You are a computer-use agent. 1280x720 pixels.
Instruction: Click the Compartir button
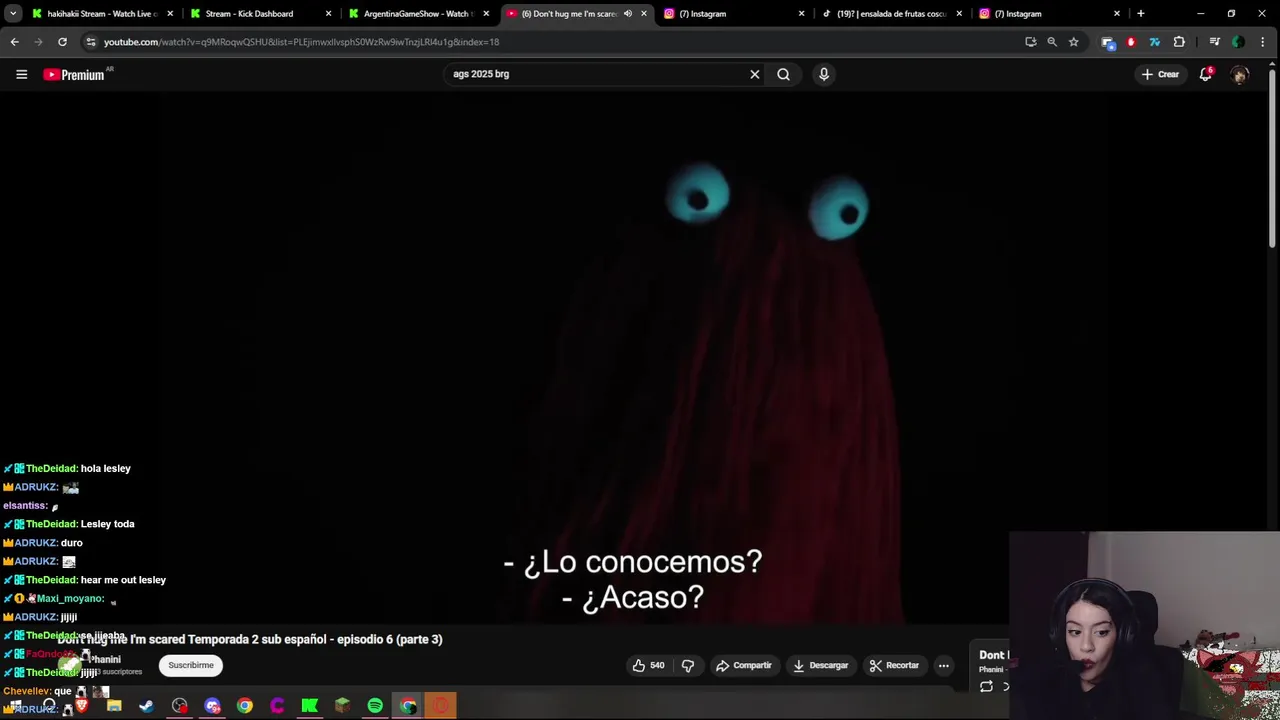[x=744, y=665]
